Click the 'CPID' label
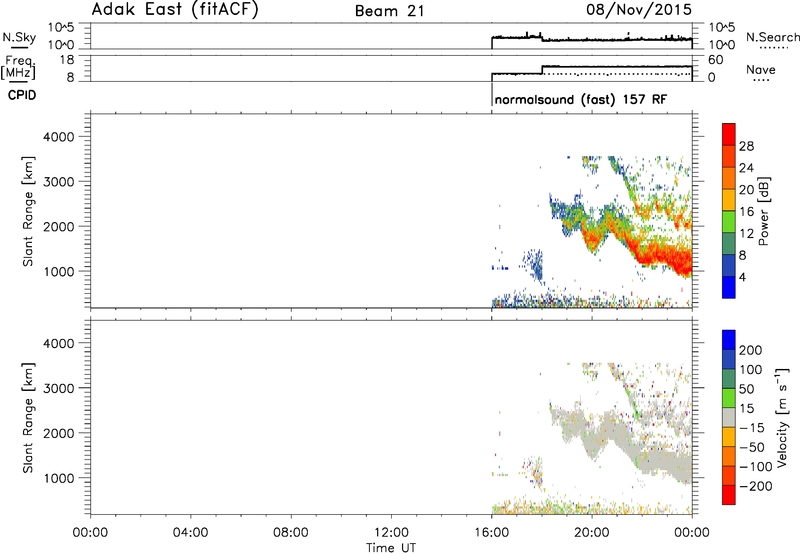 pyautogui.click(x=22, y=95)
